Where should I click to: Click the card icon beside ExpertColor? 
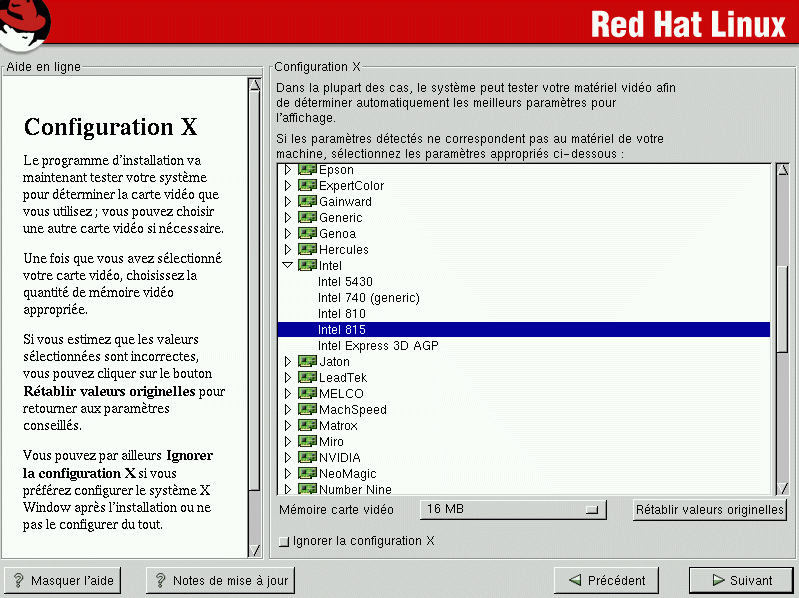click(307, 186)
